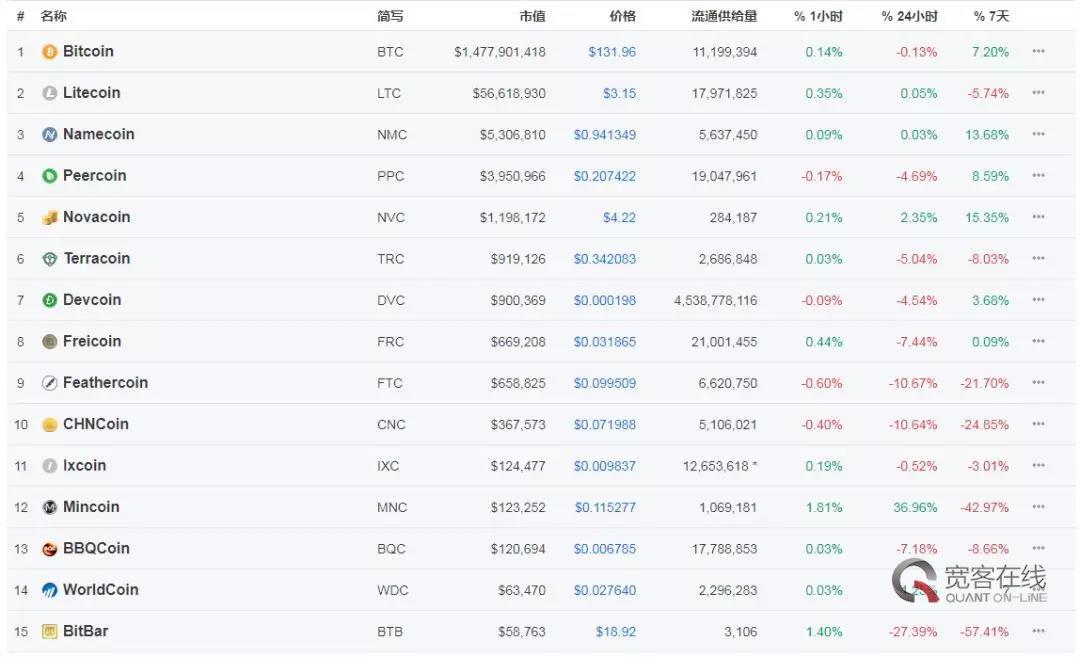
Task: Open the more options menu for Litecoin
Action: [1039, 92]
